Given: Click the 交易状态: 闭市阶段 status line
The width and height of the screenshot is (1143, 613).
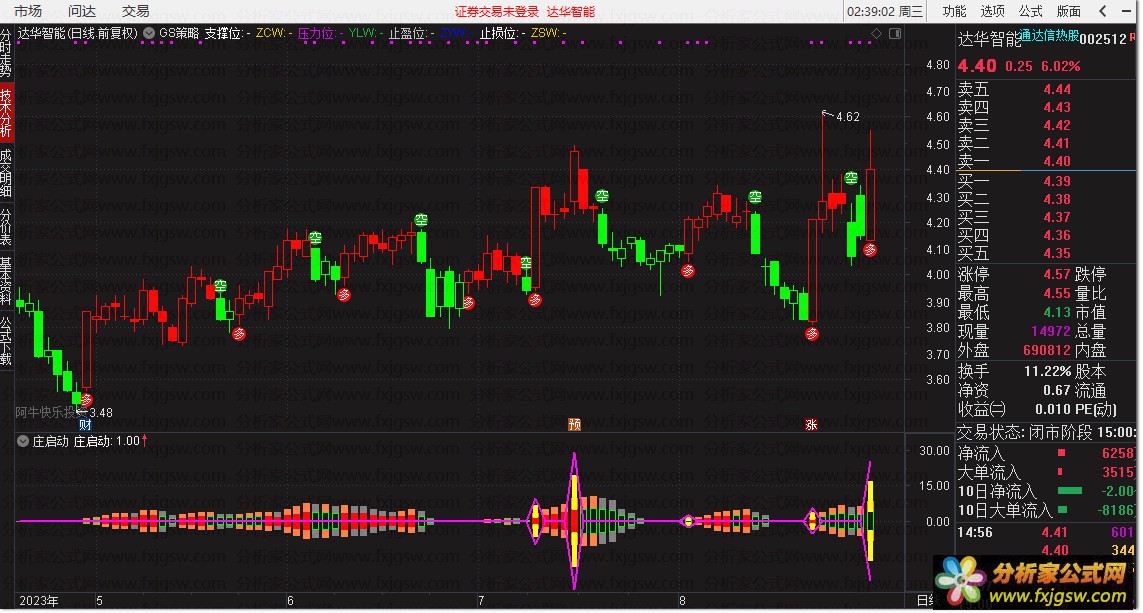Looking at the screenshot, I should click(x=1045, y=432).
